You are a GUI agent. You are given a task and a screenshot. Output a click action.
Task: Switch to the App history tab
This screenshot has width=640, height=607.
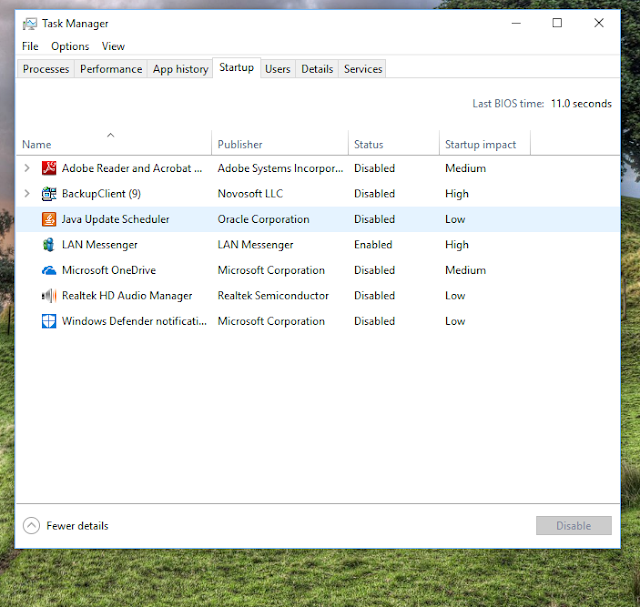click(180, 69)
